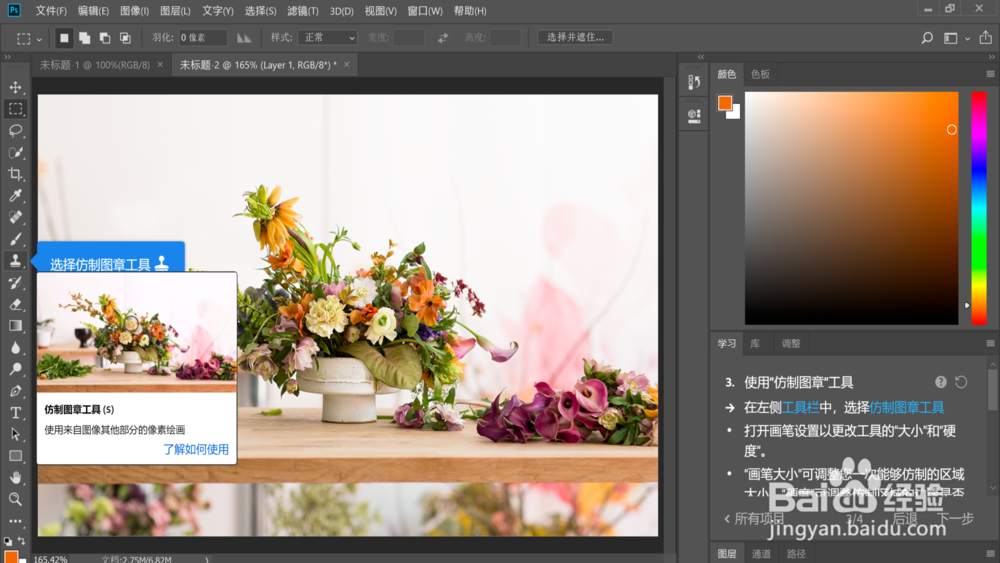Open the 文件(F) menu
The width and height of the screenshot is (1000, 563).
tap(51, 11)
